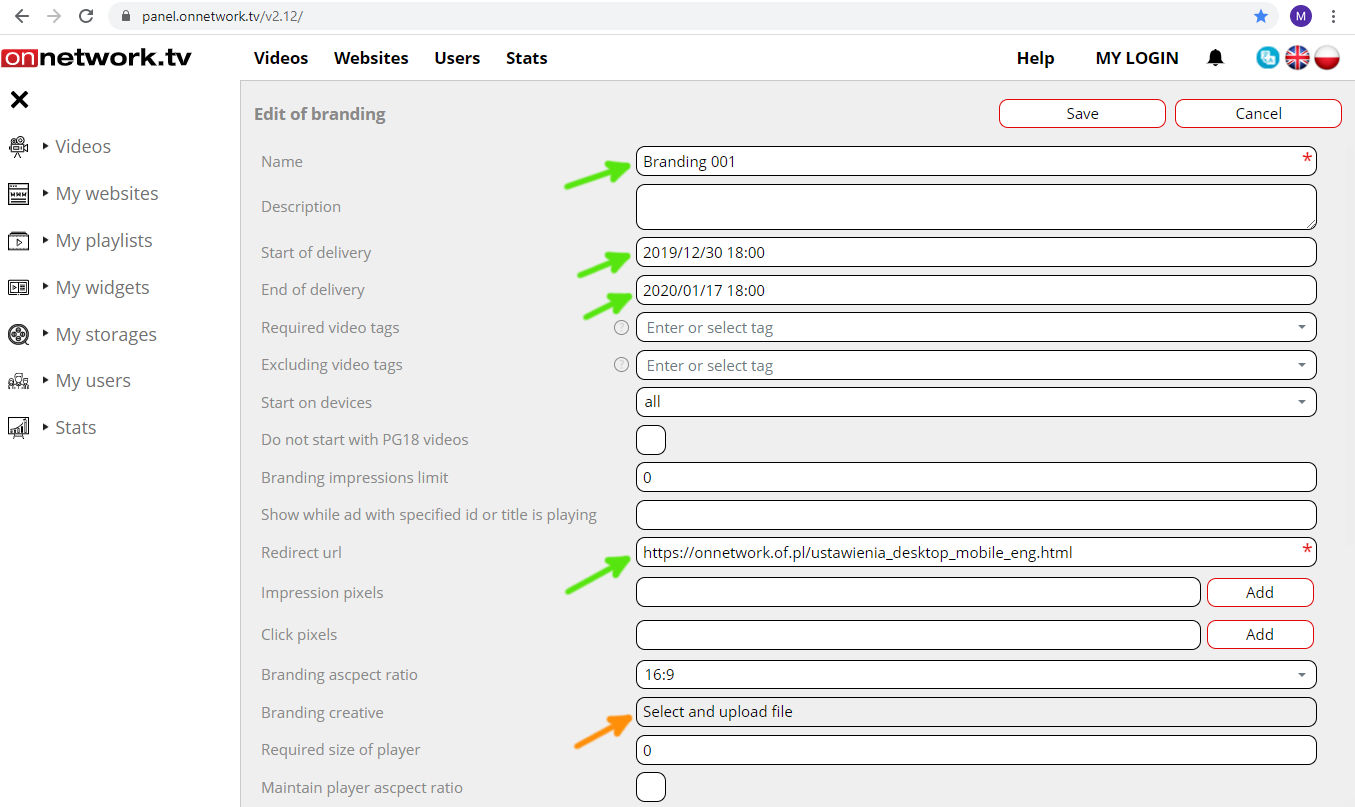The height and width of the screenshot is (807, 1355).
Task: Click the film reel icon for My storages
Action: pyautogui.click(x=19, y=334)
